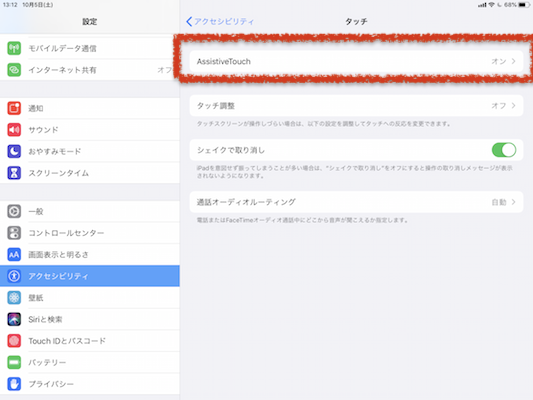Image resolution: width=533 pixels, height=400 pixels.
Task: Tap the 68% battery percentage text
Action: 510,5
